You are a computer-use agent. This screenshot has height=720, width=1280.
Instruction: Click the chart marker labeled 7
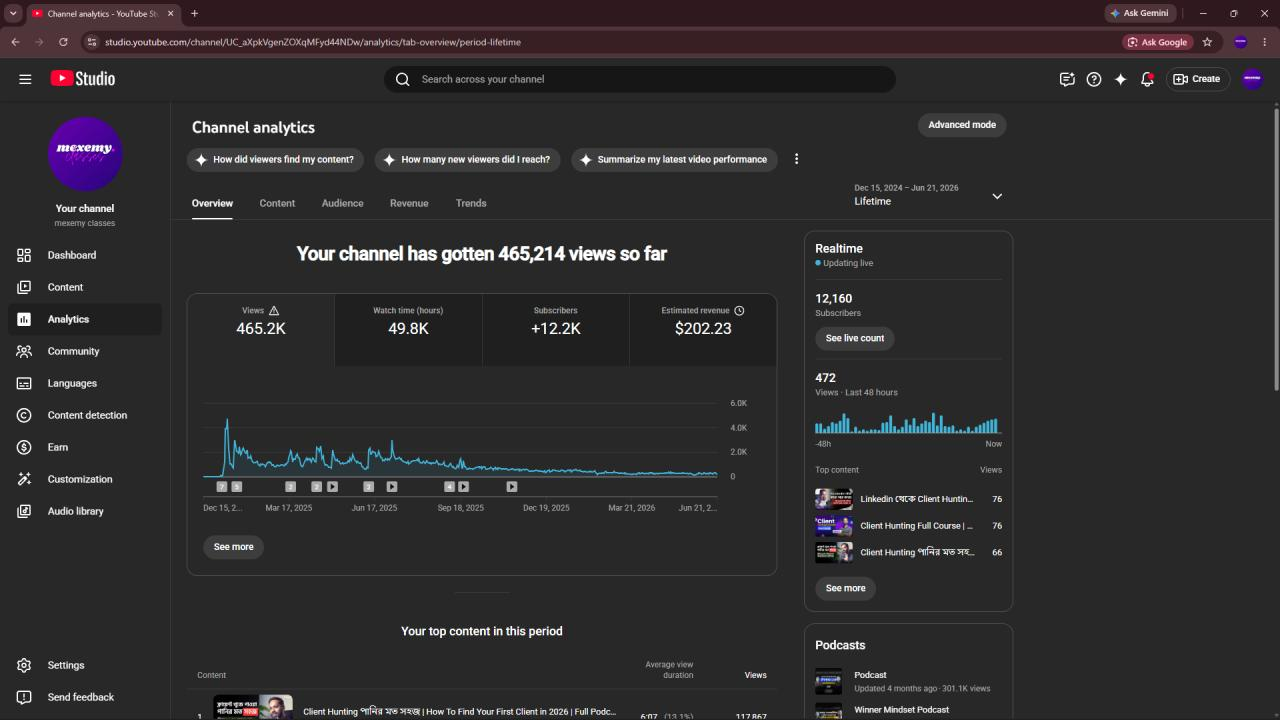222,487
